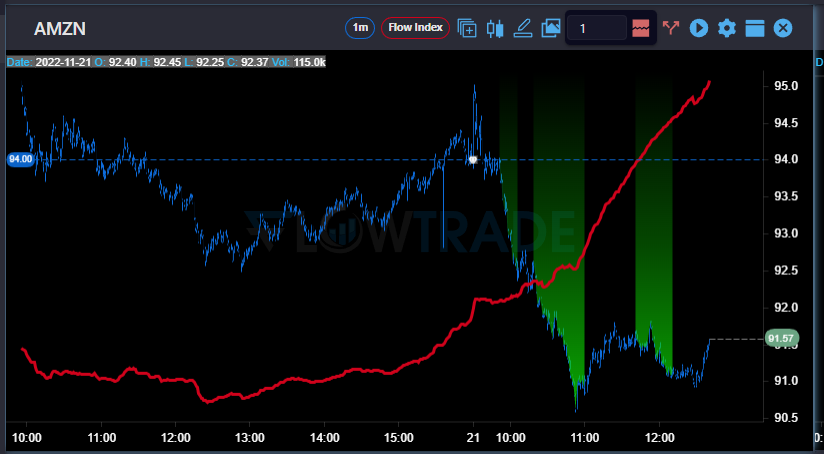The image size is (824, 454).
Task: Select the 94.00 price level label
Action: click(x=20, y=160)
